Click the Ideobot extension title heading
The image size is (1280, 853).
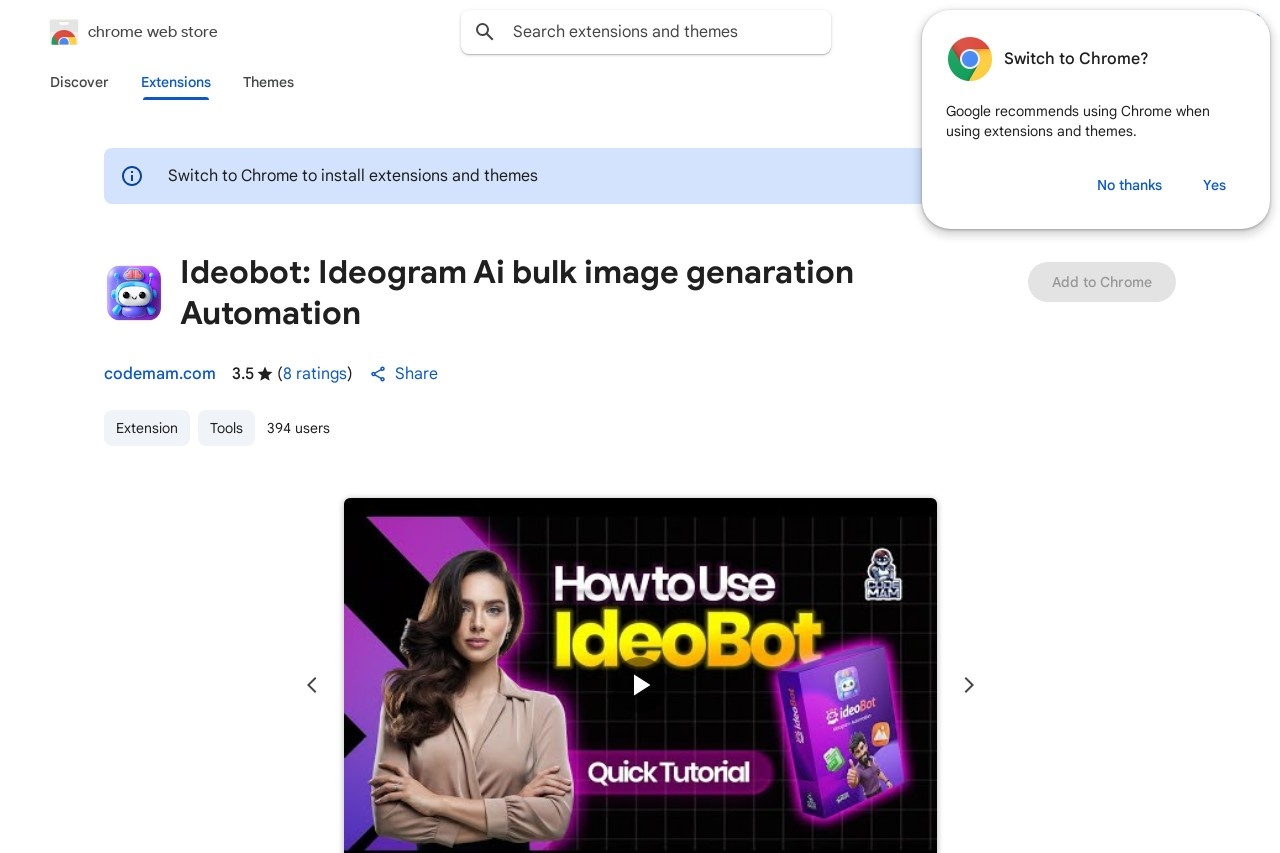coord(517,292)
